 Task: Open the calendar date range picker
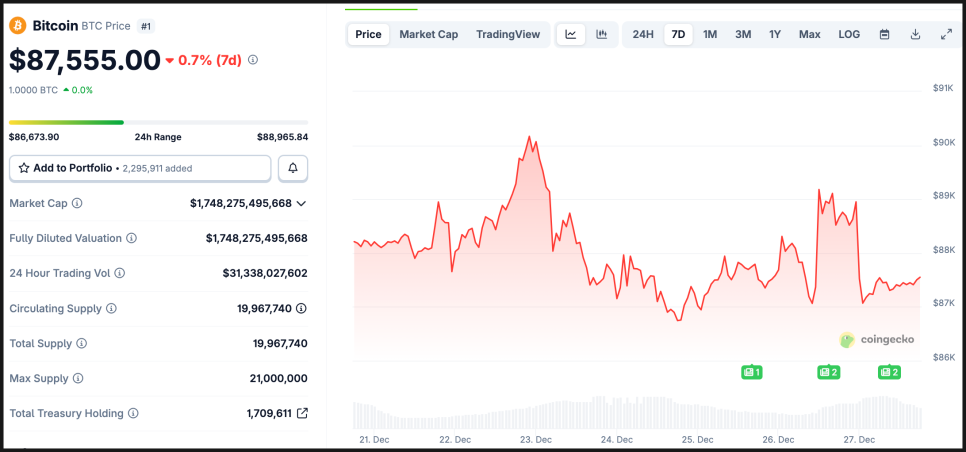(884, 34)
